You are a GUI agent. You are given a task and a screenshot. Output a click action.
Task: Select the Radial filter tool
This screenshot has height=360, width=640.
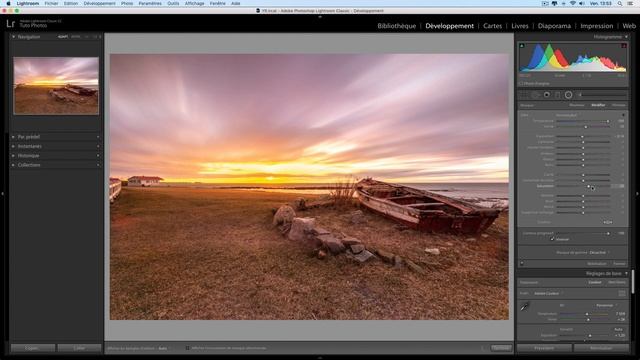pos(568,95)
